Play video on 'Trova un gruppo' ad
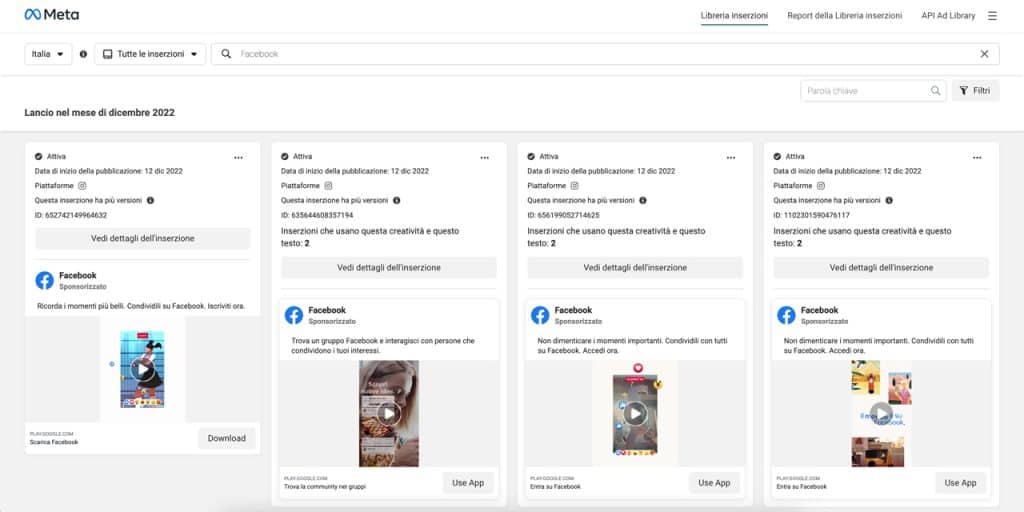 (x=389, y=413)
